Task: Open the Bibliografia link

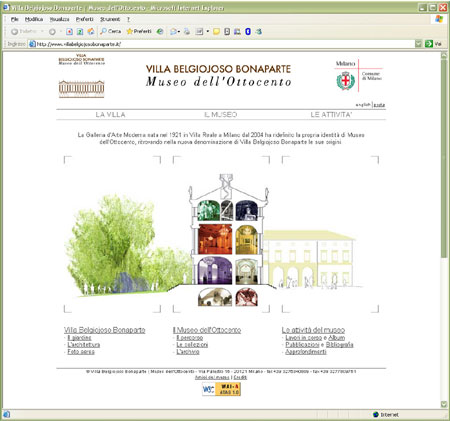Action: tap(340, 345)
